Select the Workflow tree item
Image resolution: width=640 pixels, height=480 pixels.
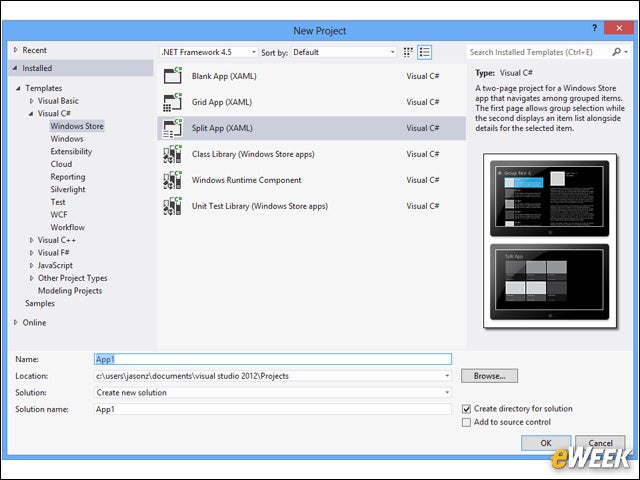(68, 227)
